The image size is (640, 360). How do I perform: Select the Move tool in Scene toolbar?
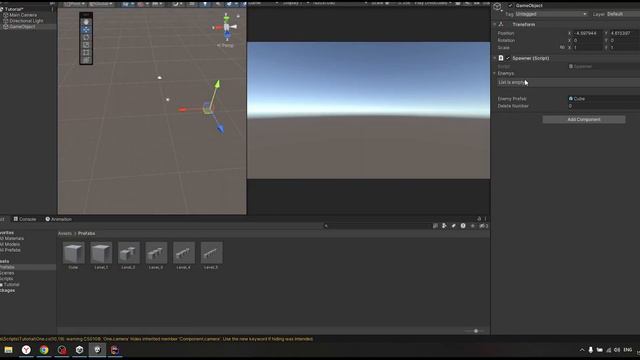tap(86, 30)
